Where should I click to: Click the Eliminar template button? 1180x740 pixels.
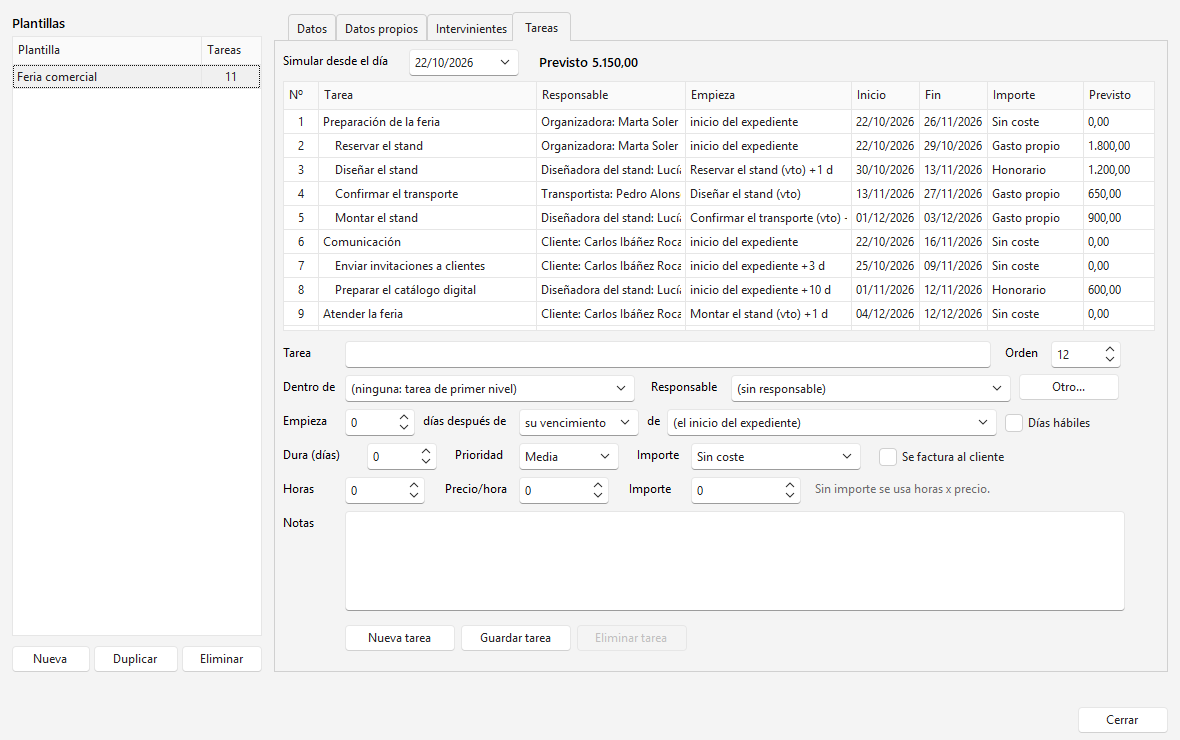pyautogui.click(x=221, y=659)
